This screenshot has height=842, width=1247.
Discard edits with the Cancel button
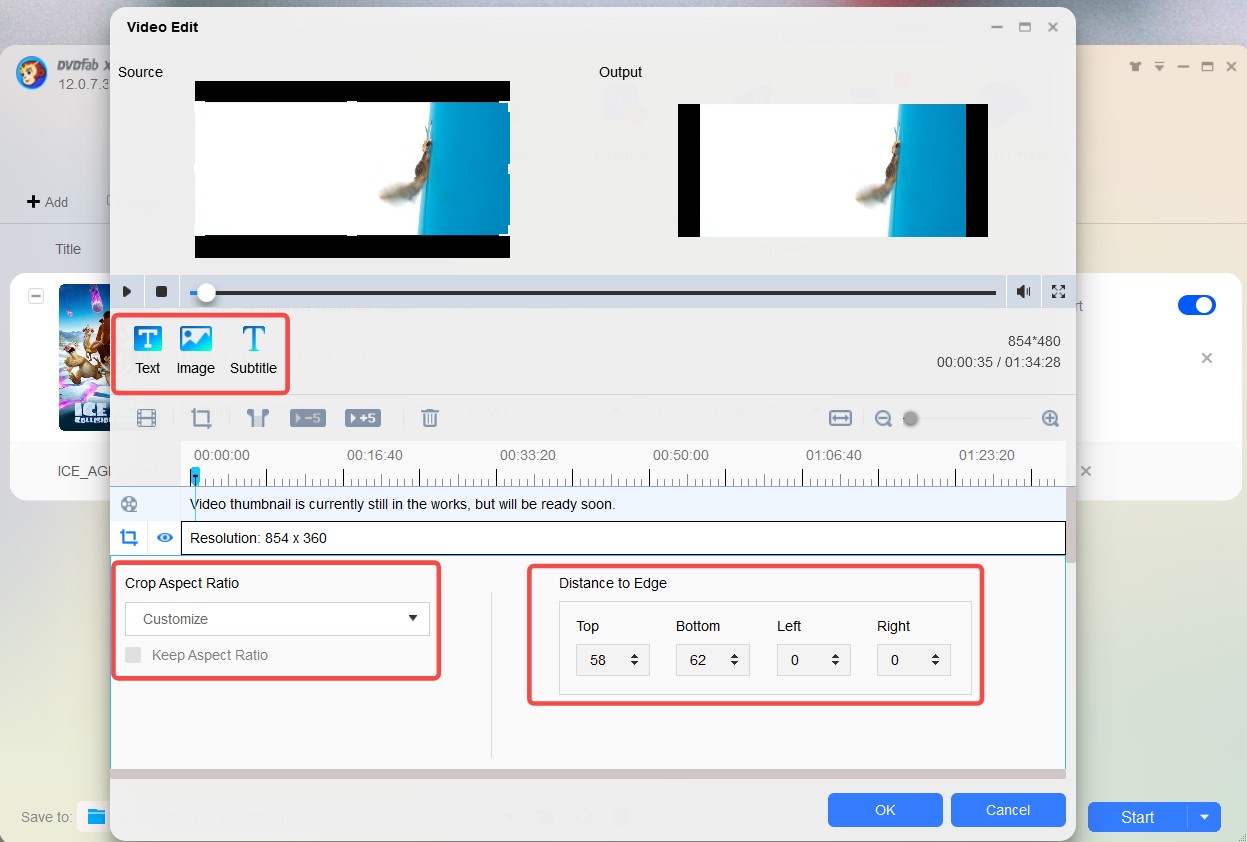click(1008, 810)
